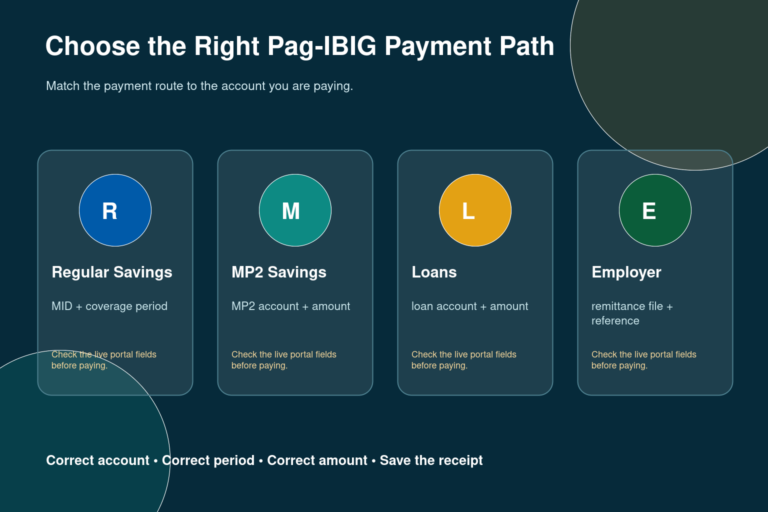
Task: Select the MP2 Savings card heading
Action: point(279,272)
